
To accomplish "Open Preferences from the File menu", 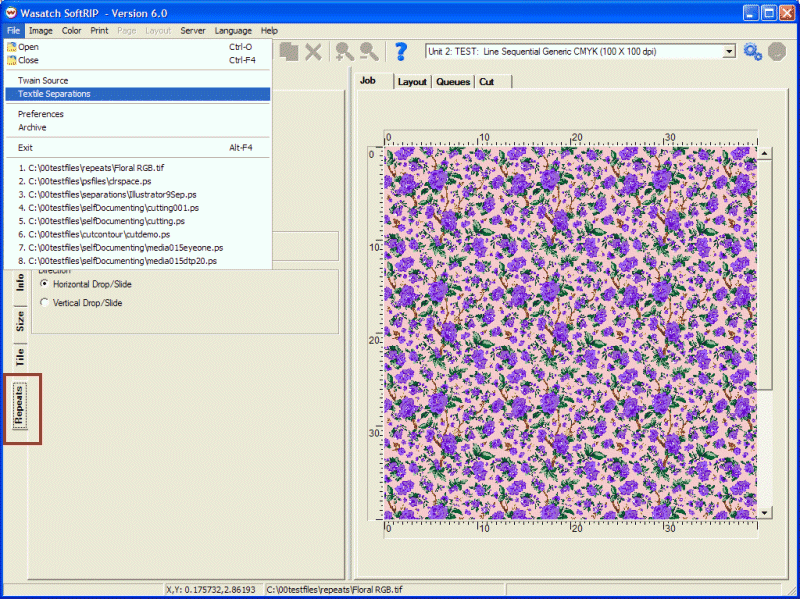I will click(138, 114).
